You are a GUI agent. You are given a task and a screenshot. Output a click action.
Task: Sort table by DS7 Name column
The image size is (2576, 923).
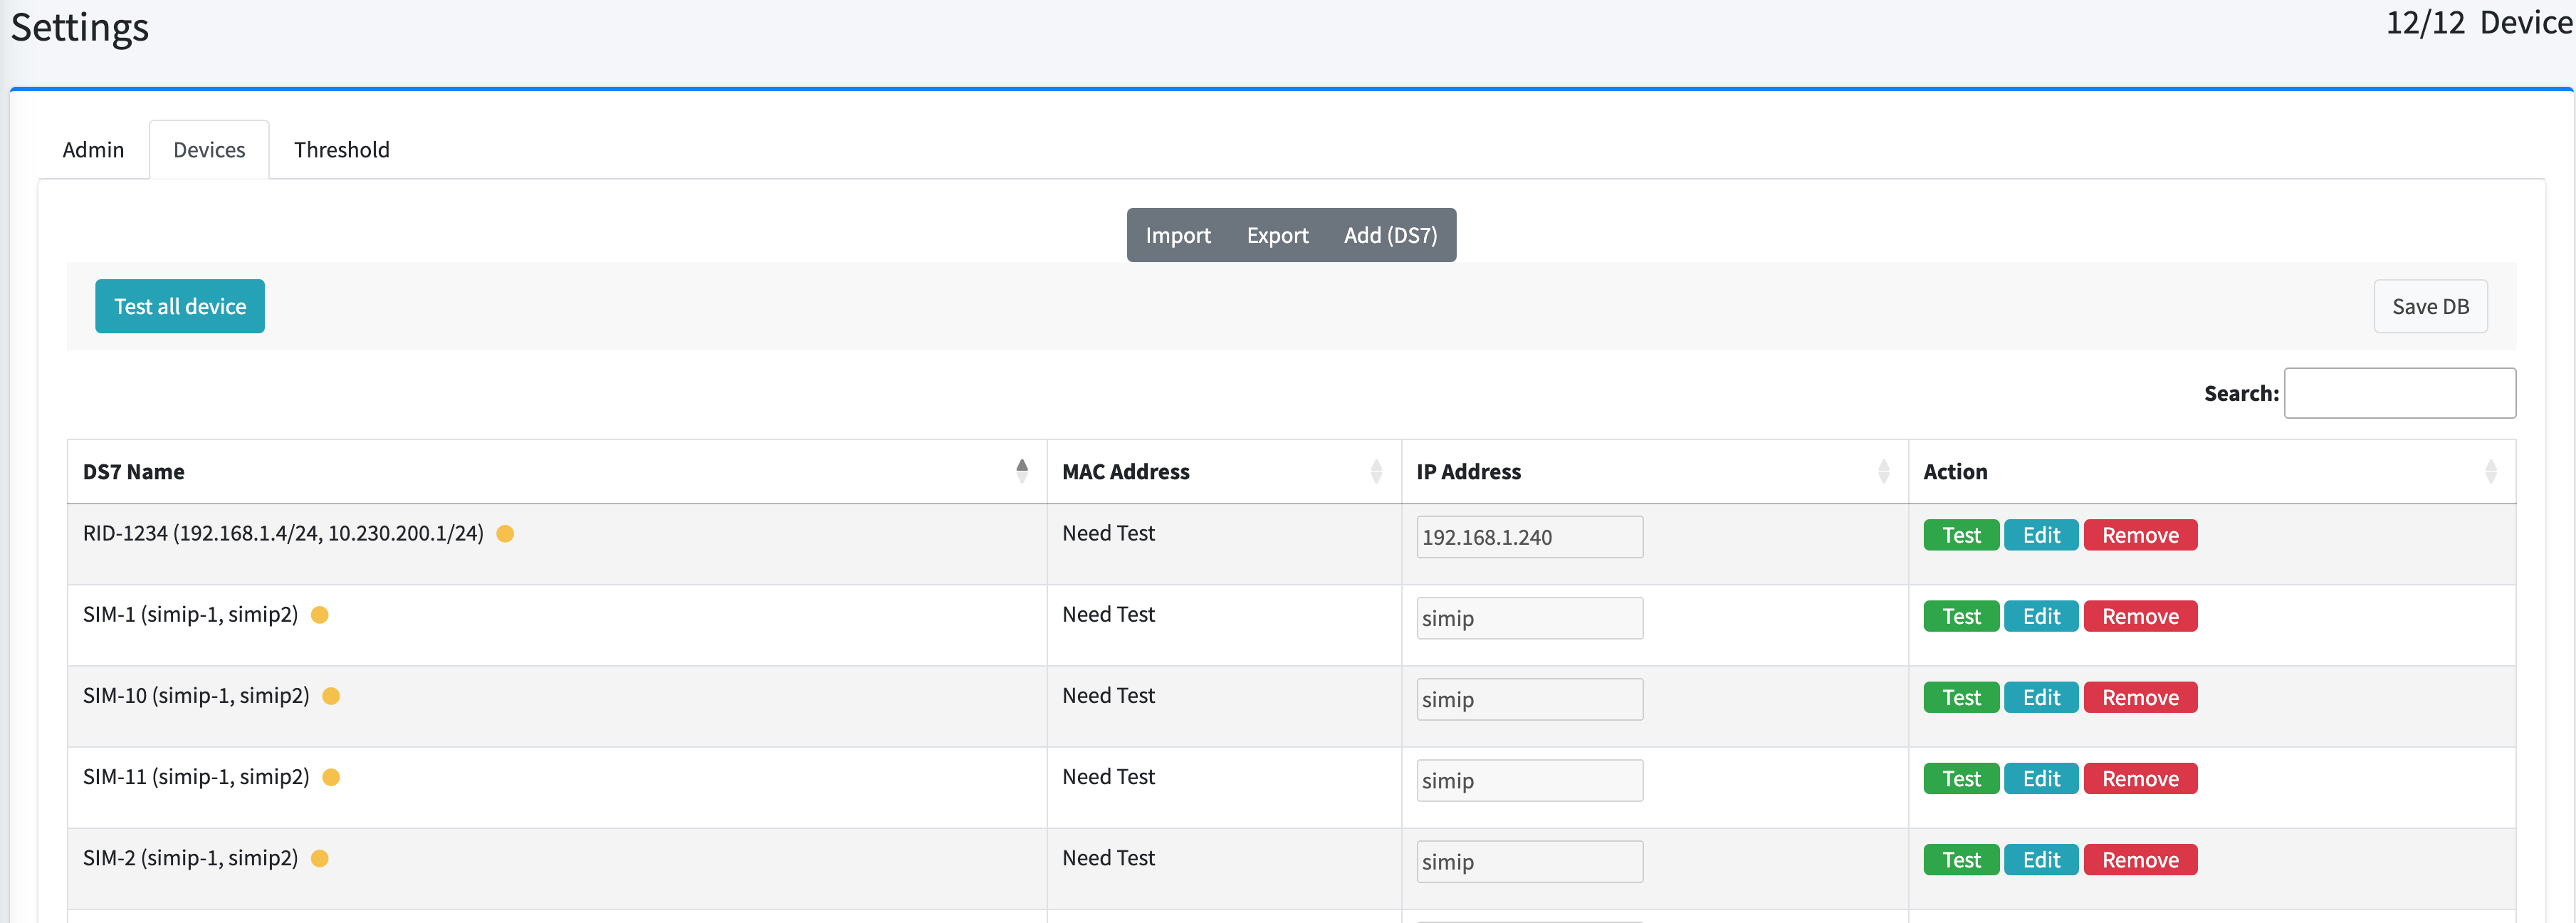(x=1021, y=471)
